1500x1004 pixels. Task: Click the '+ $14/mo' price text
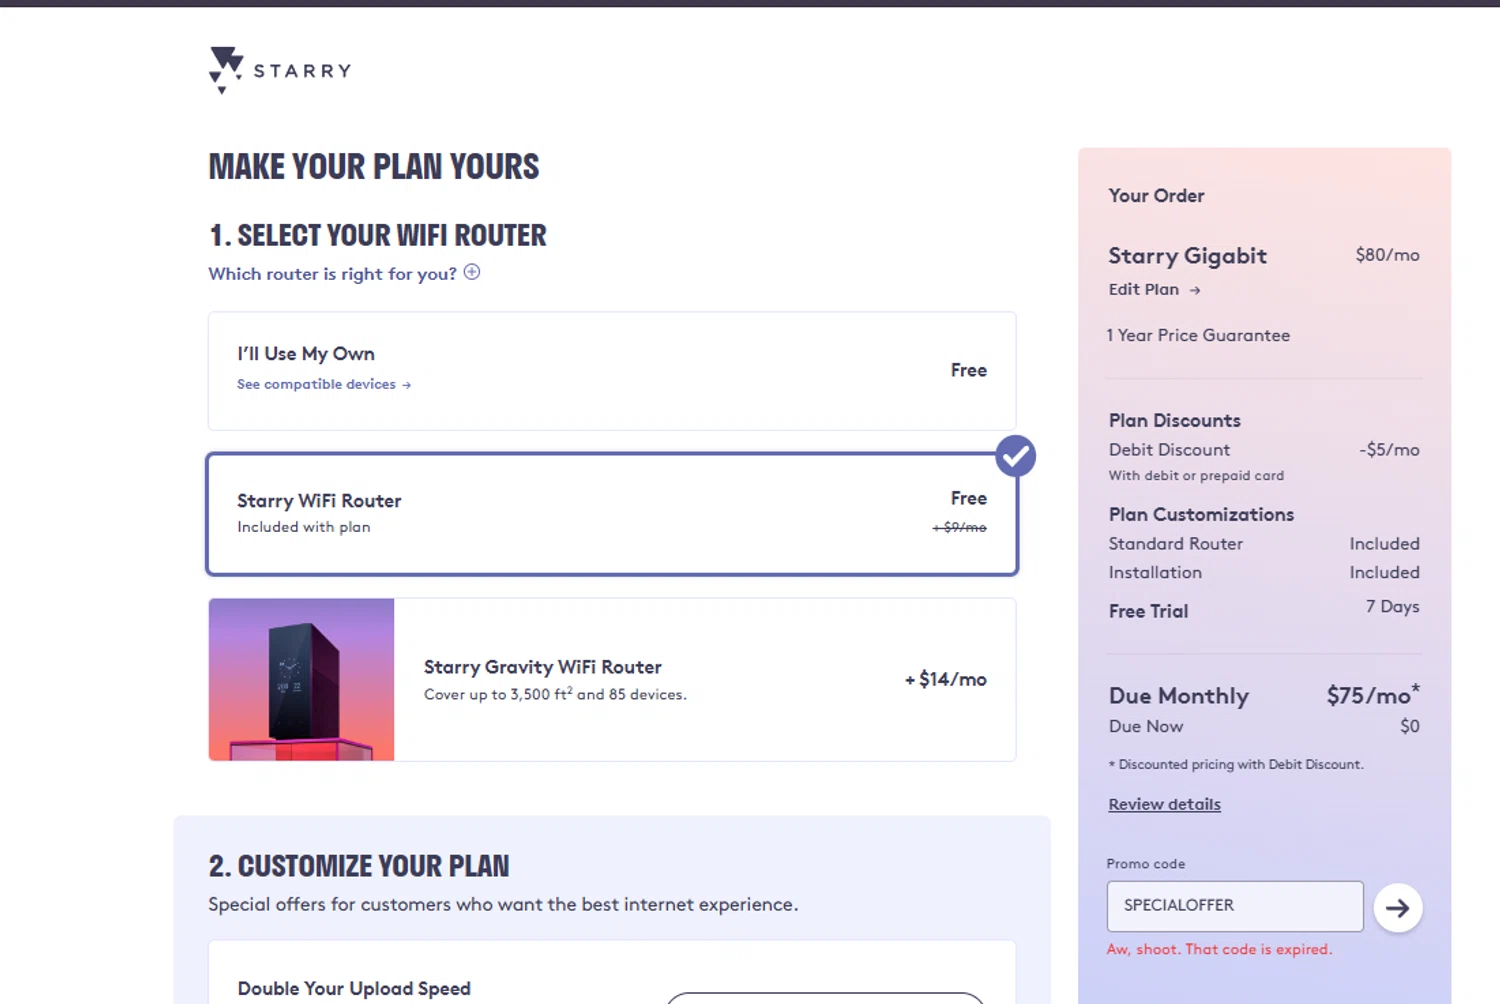(946, 680)
